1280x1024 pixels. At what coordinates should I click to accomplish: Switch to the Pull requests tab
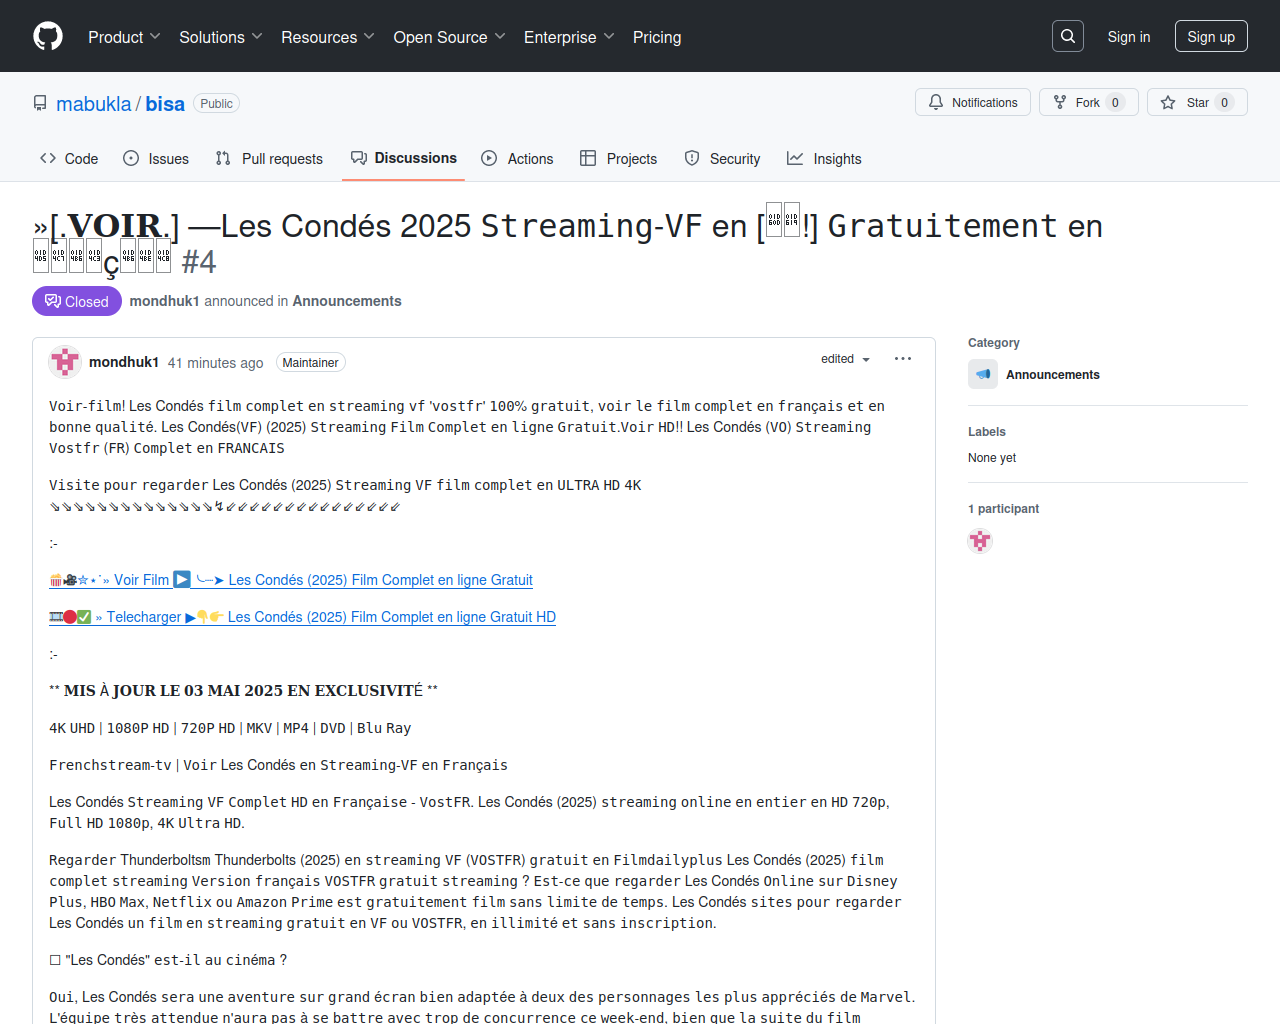269,158
